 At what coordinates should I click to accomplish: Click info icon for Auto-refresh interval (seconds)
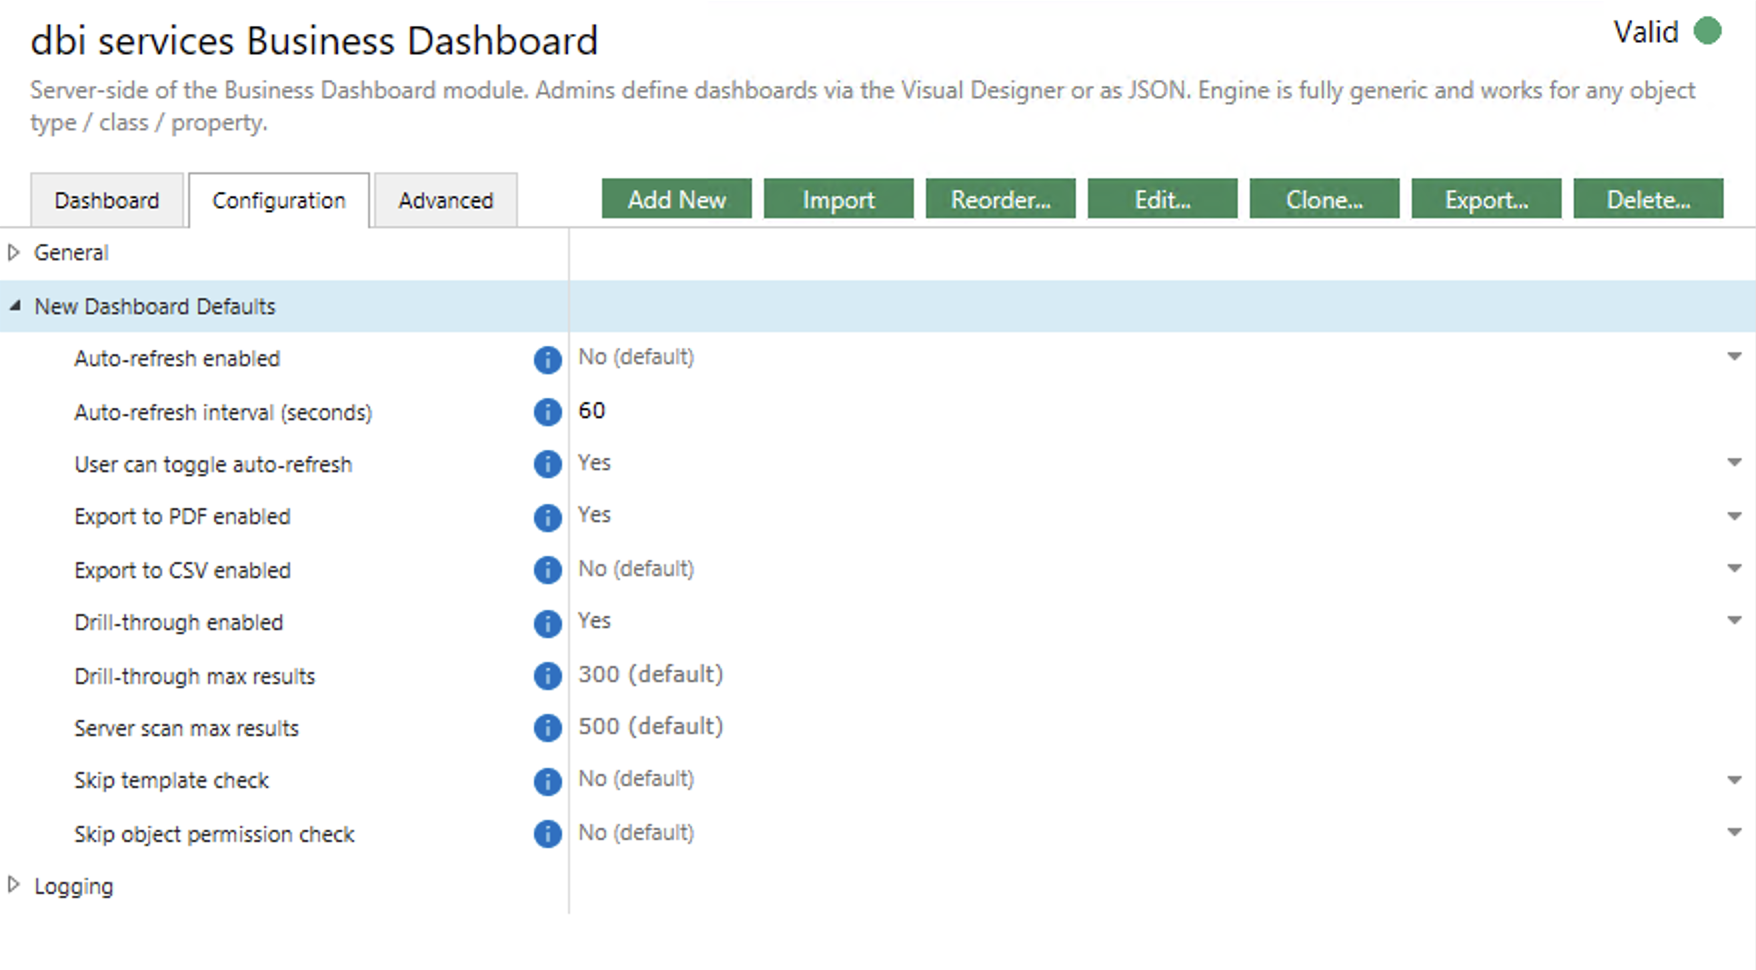pos(547,412)
